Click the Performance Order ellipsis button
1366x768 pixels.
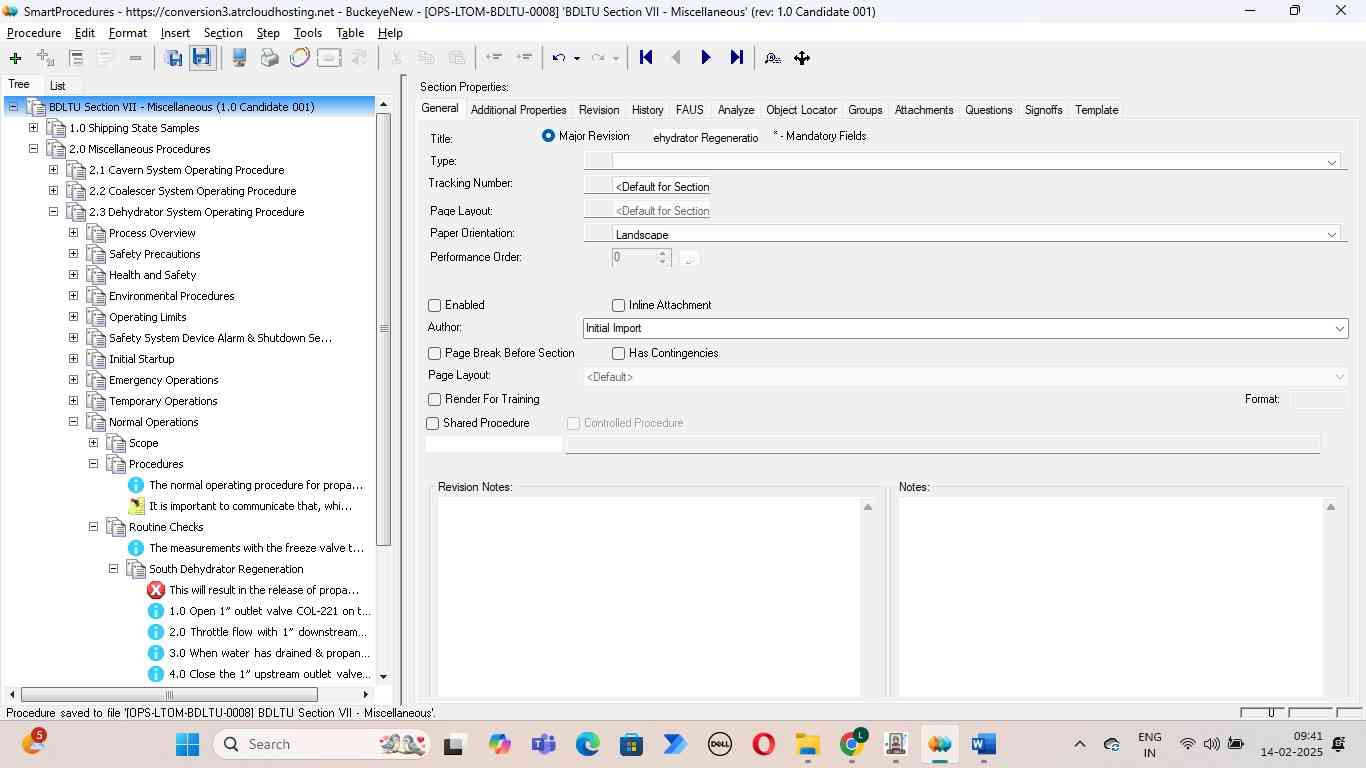tap(688, 258)
